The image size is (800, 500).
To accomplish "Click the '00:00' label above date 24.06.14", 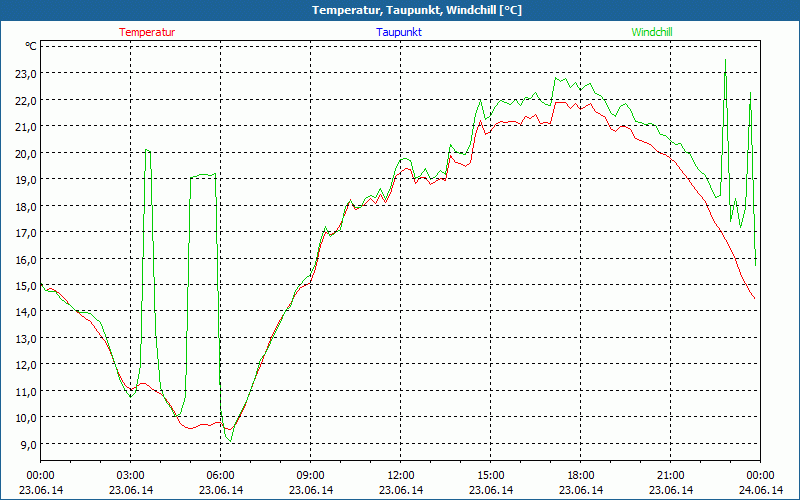I will [x=760, y=476].
